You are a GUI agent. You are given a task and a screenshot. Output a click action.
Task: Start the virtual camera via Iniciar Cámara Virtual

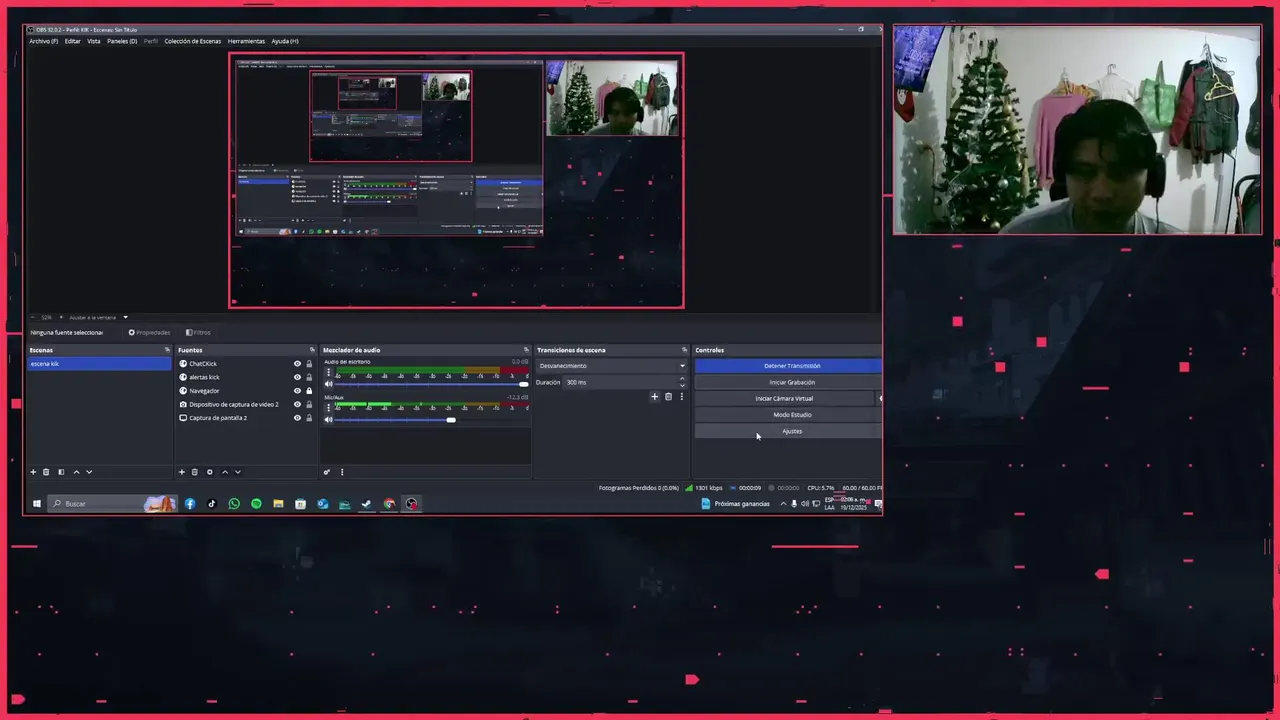click(784, 398)
